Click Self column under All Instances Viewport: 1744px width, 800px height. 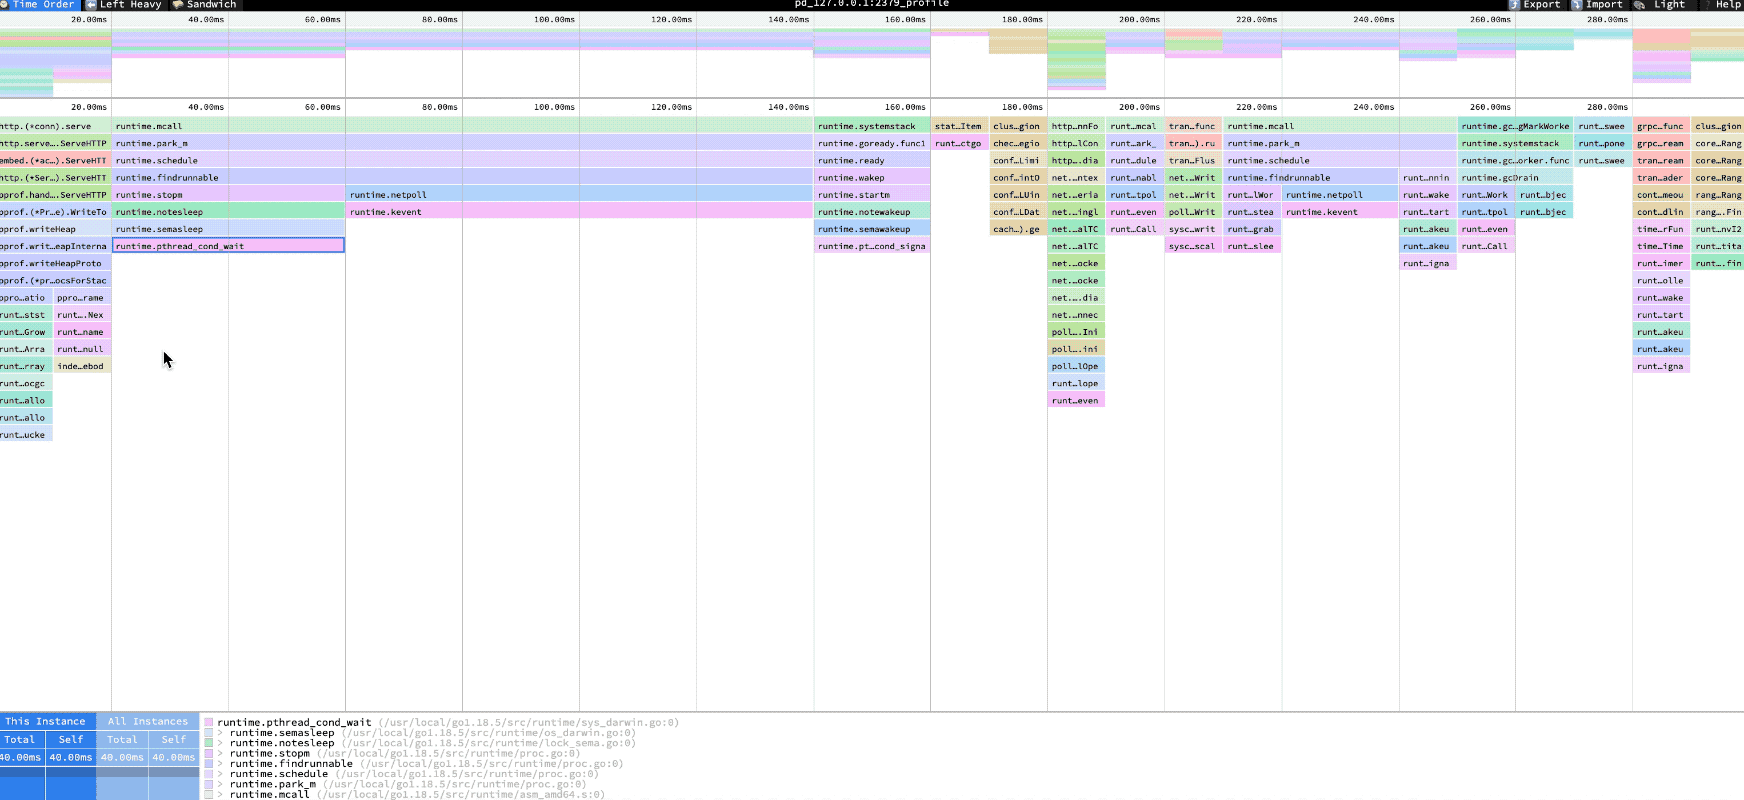point(174,740)
